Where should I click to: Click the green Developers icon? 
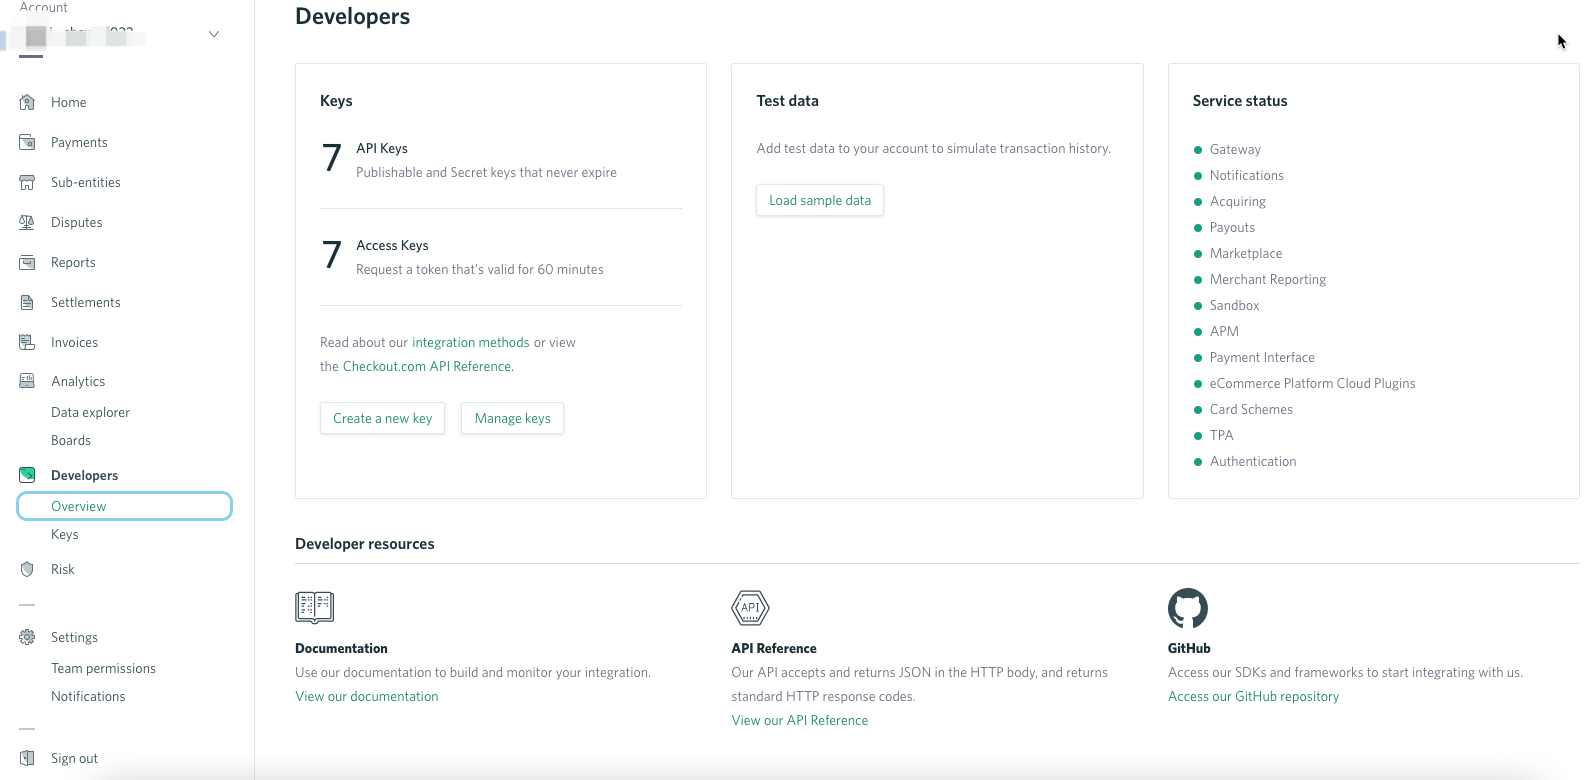pyautogui.click(x=27, y=475)
